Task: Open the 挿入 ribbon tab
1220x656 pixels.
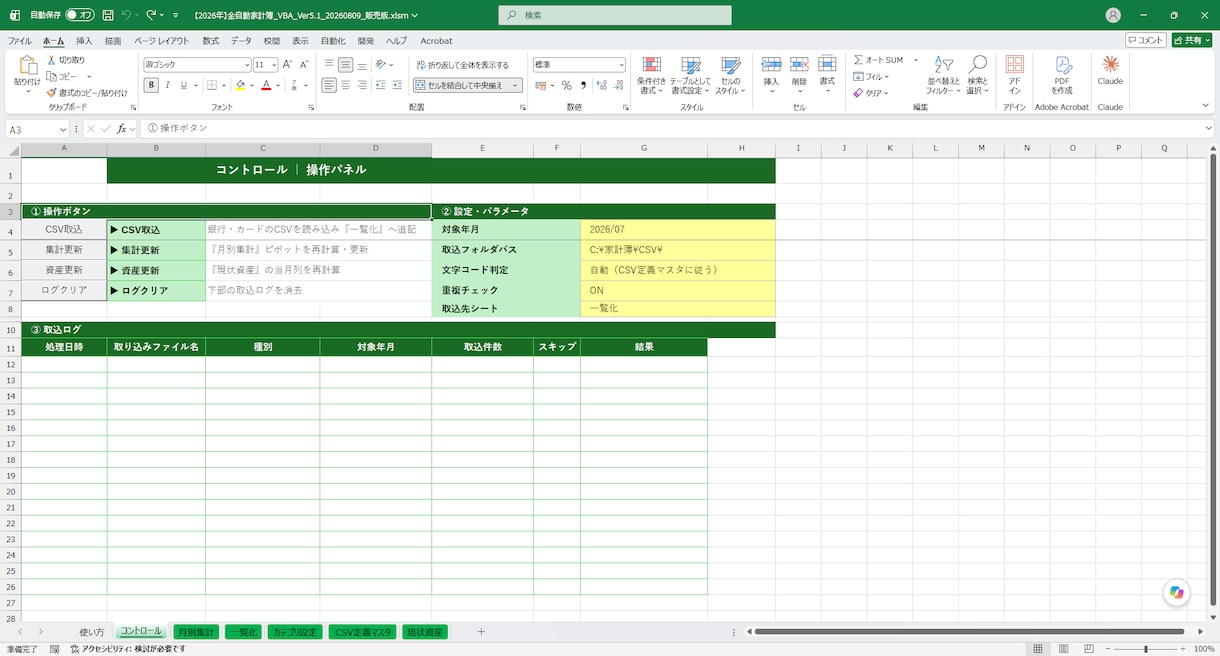Action: point(84,41)
